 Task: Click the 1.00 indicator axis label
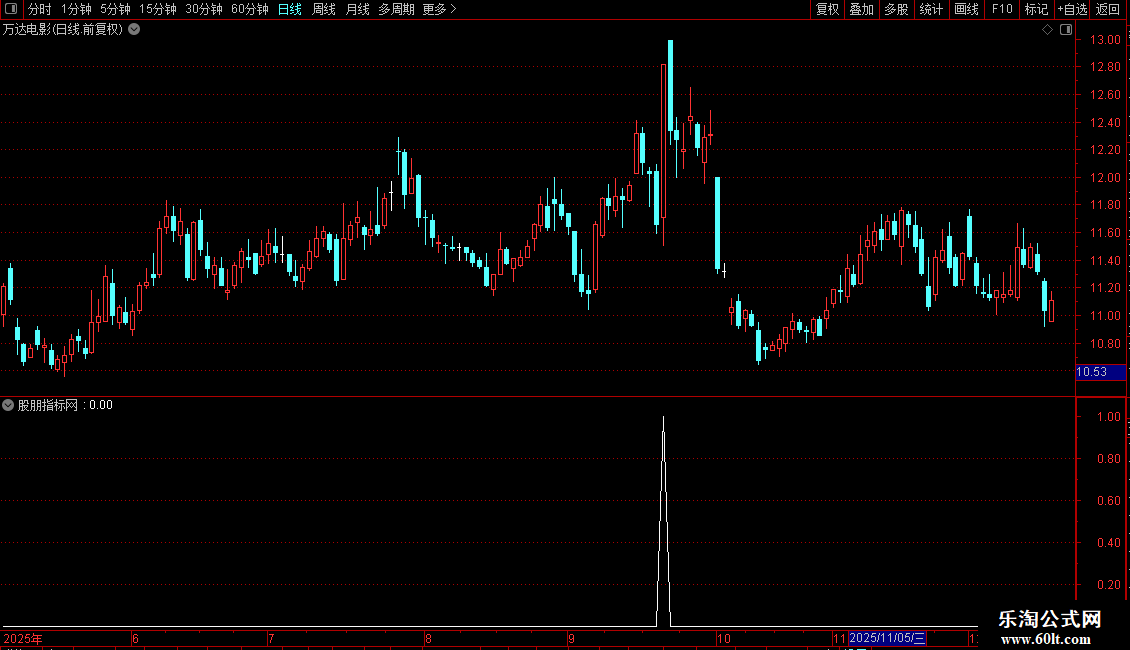pos(1108,417)
